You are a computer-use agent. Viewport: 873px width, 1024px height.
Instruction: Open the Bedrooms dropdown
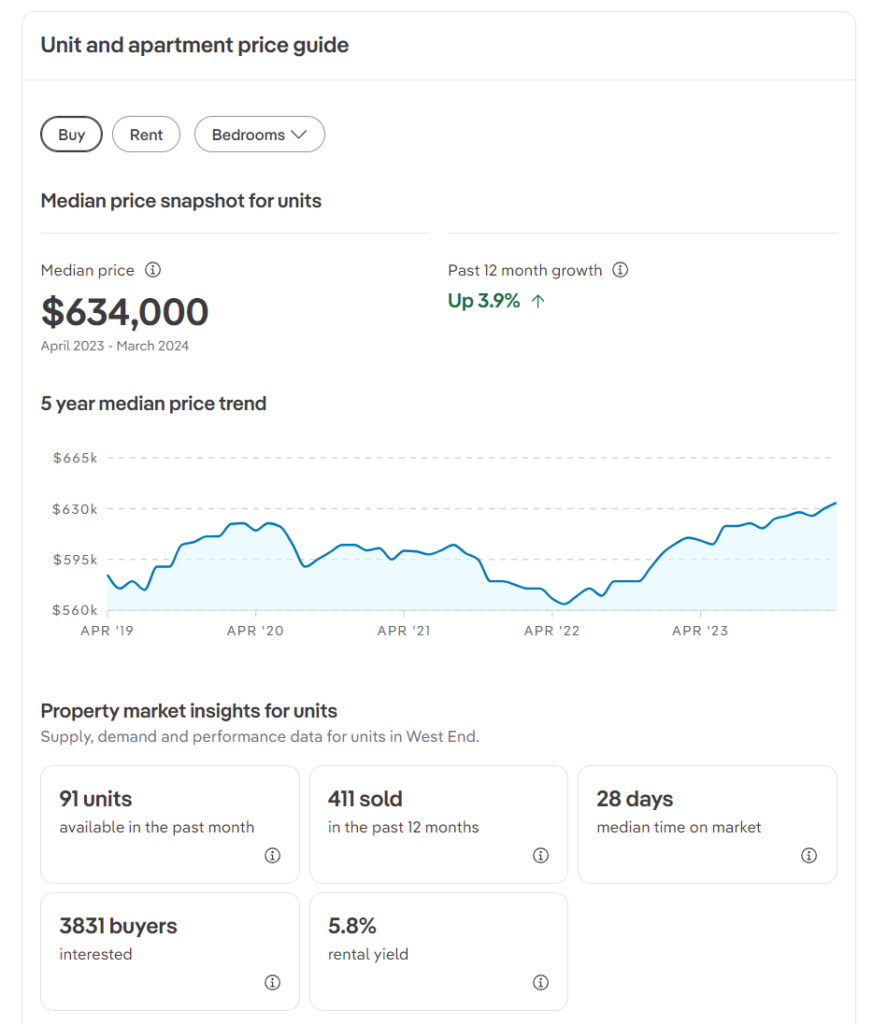259,135
